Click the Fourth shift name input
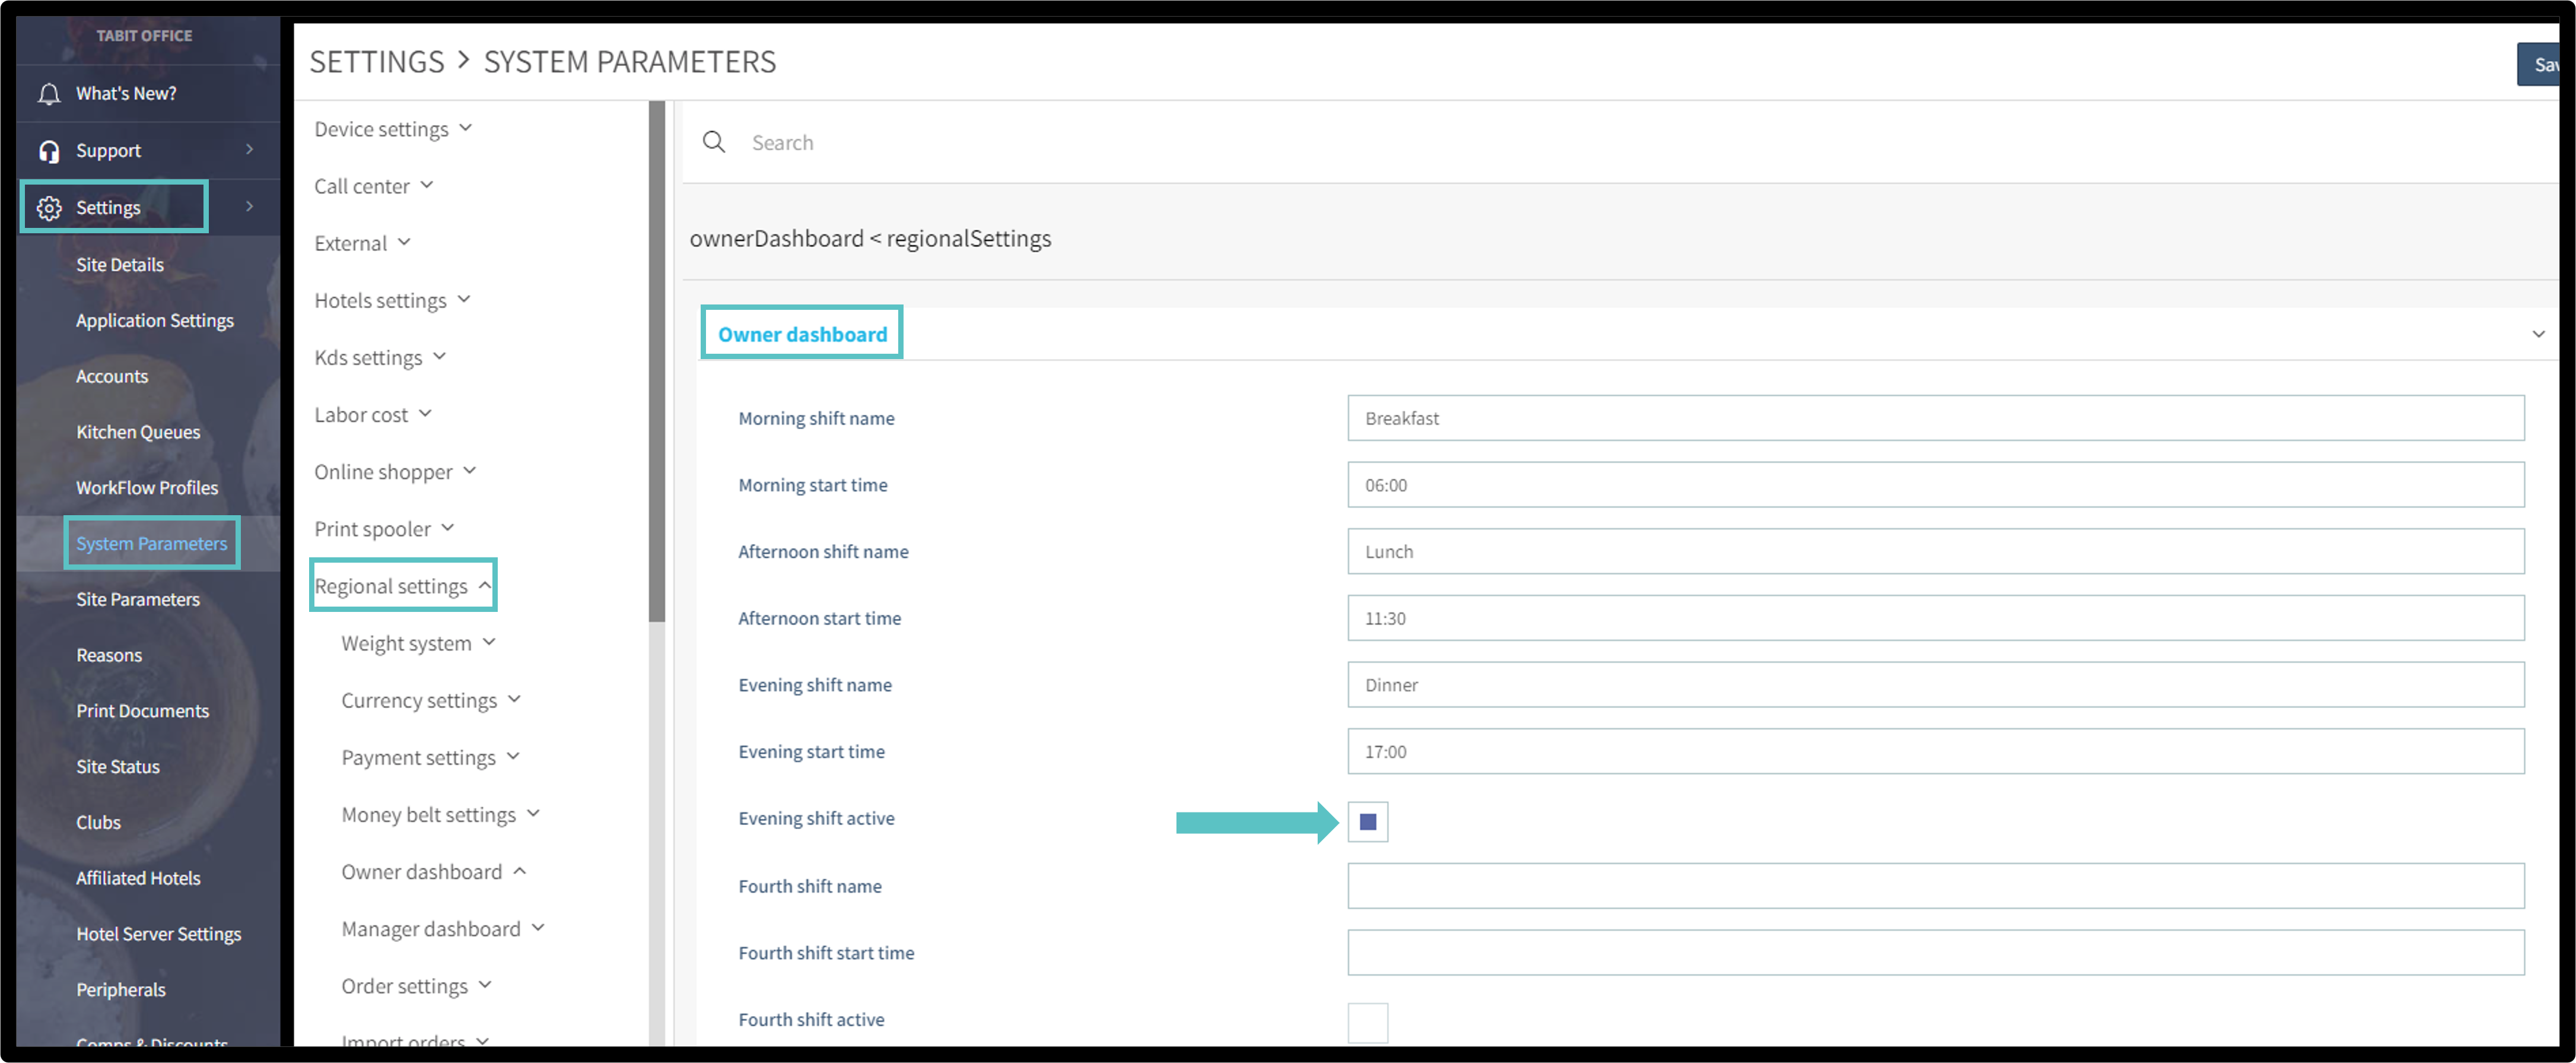Viewport: 2576px width, 1063px height. [1934, 886]
